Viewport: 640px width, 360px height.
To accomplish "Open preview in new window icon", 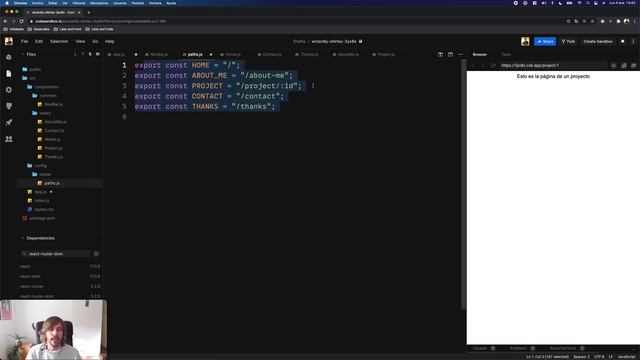I will click(633, 65).
